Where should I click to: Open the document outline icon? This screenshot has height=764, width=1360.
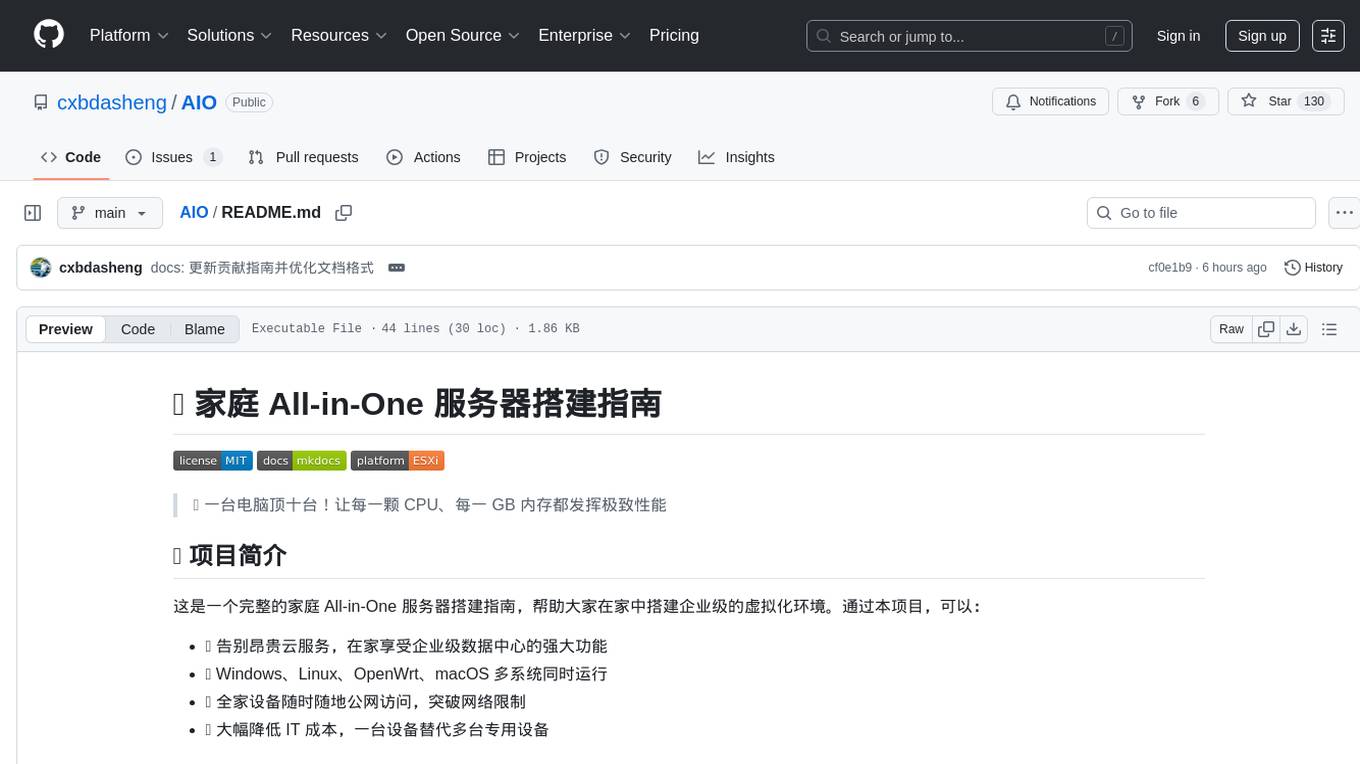tap(1329, 329)
